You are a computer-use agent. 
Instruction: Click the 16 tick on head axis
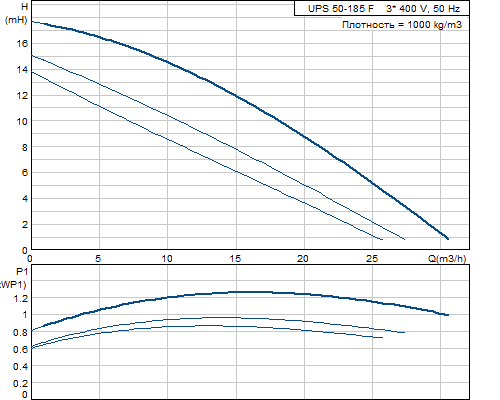[22, 44]
